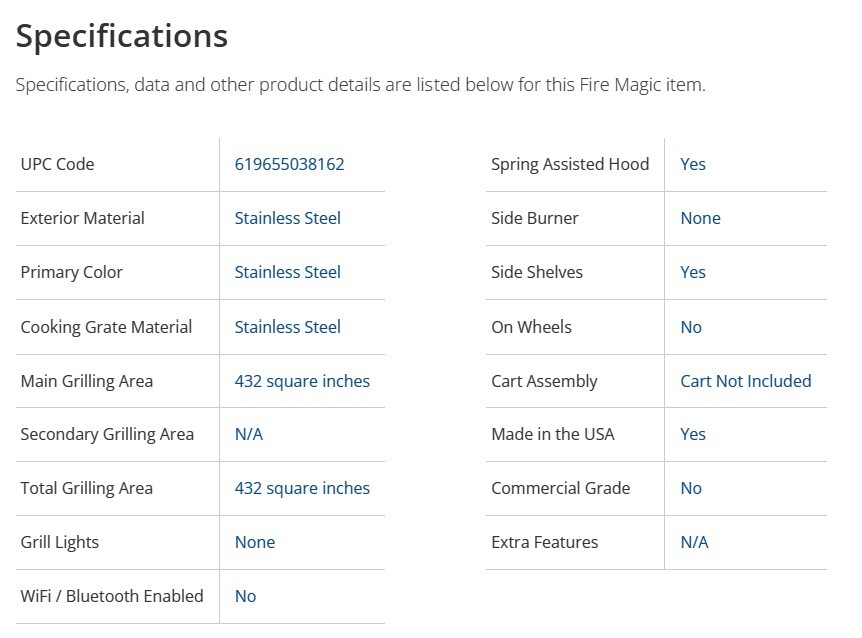Viewport: 862px width, 638px height.
Task: Click N/A value beside Extra Features
Action: [694, 542]
